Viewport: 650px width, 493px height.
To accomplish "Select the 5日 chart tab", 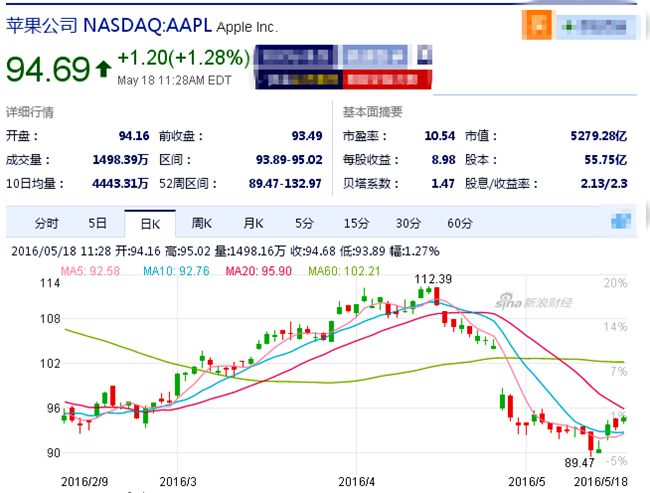I will [x=97, y=222].
